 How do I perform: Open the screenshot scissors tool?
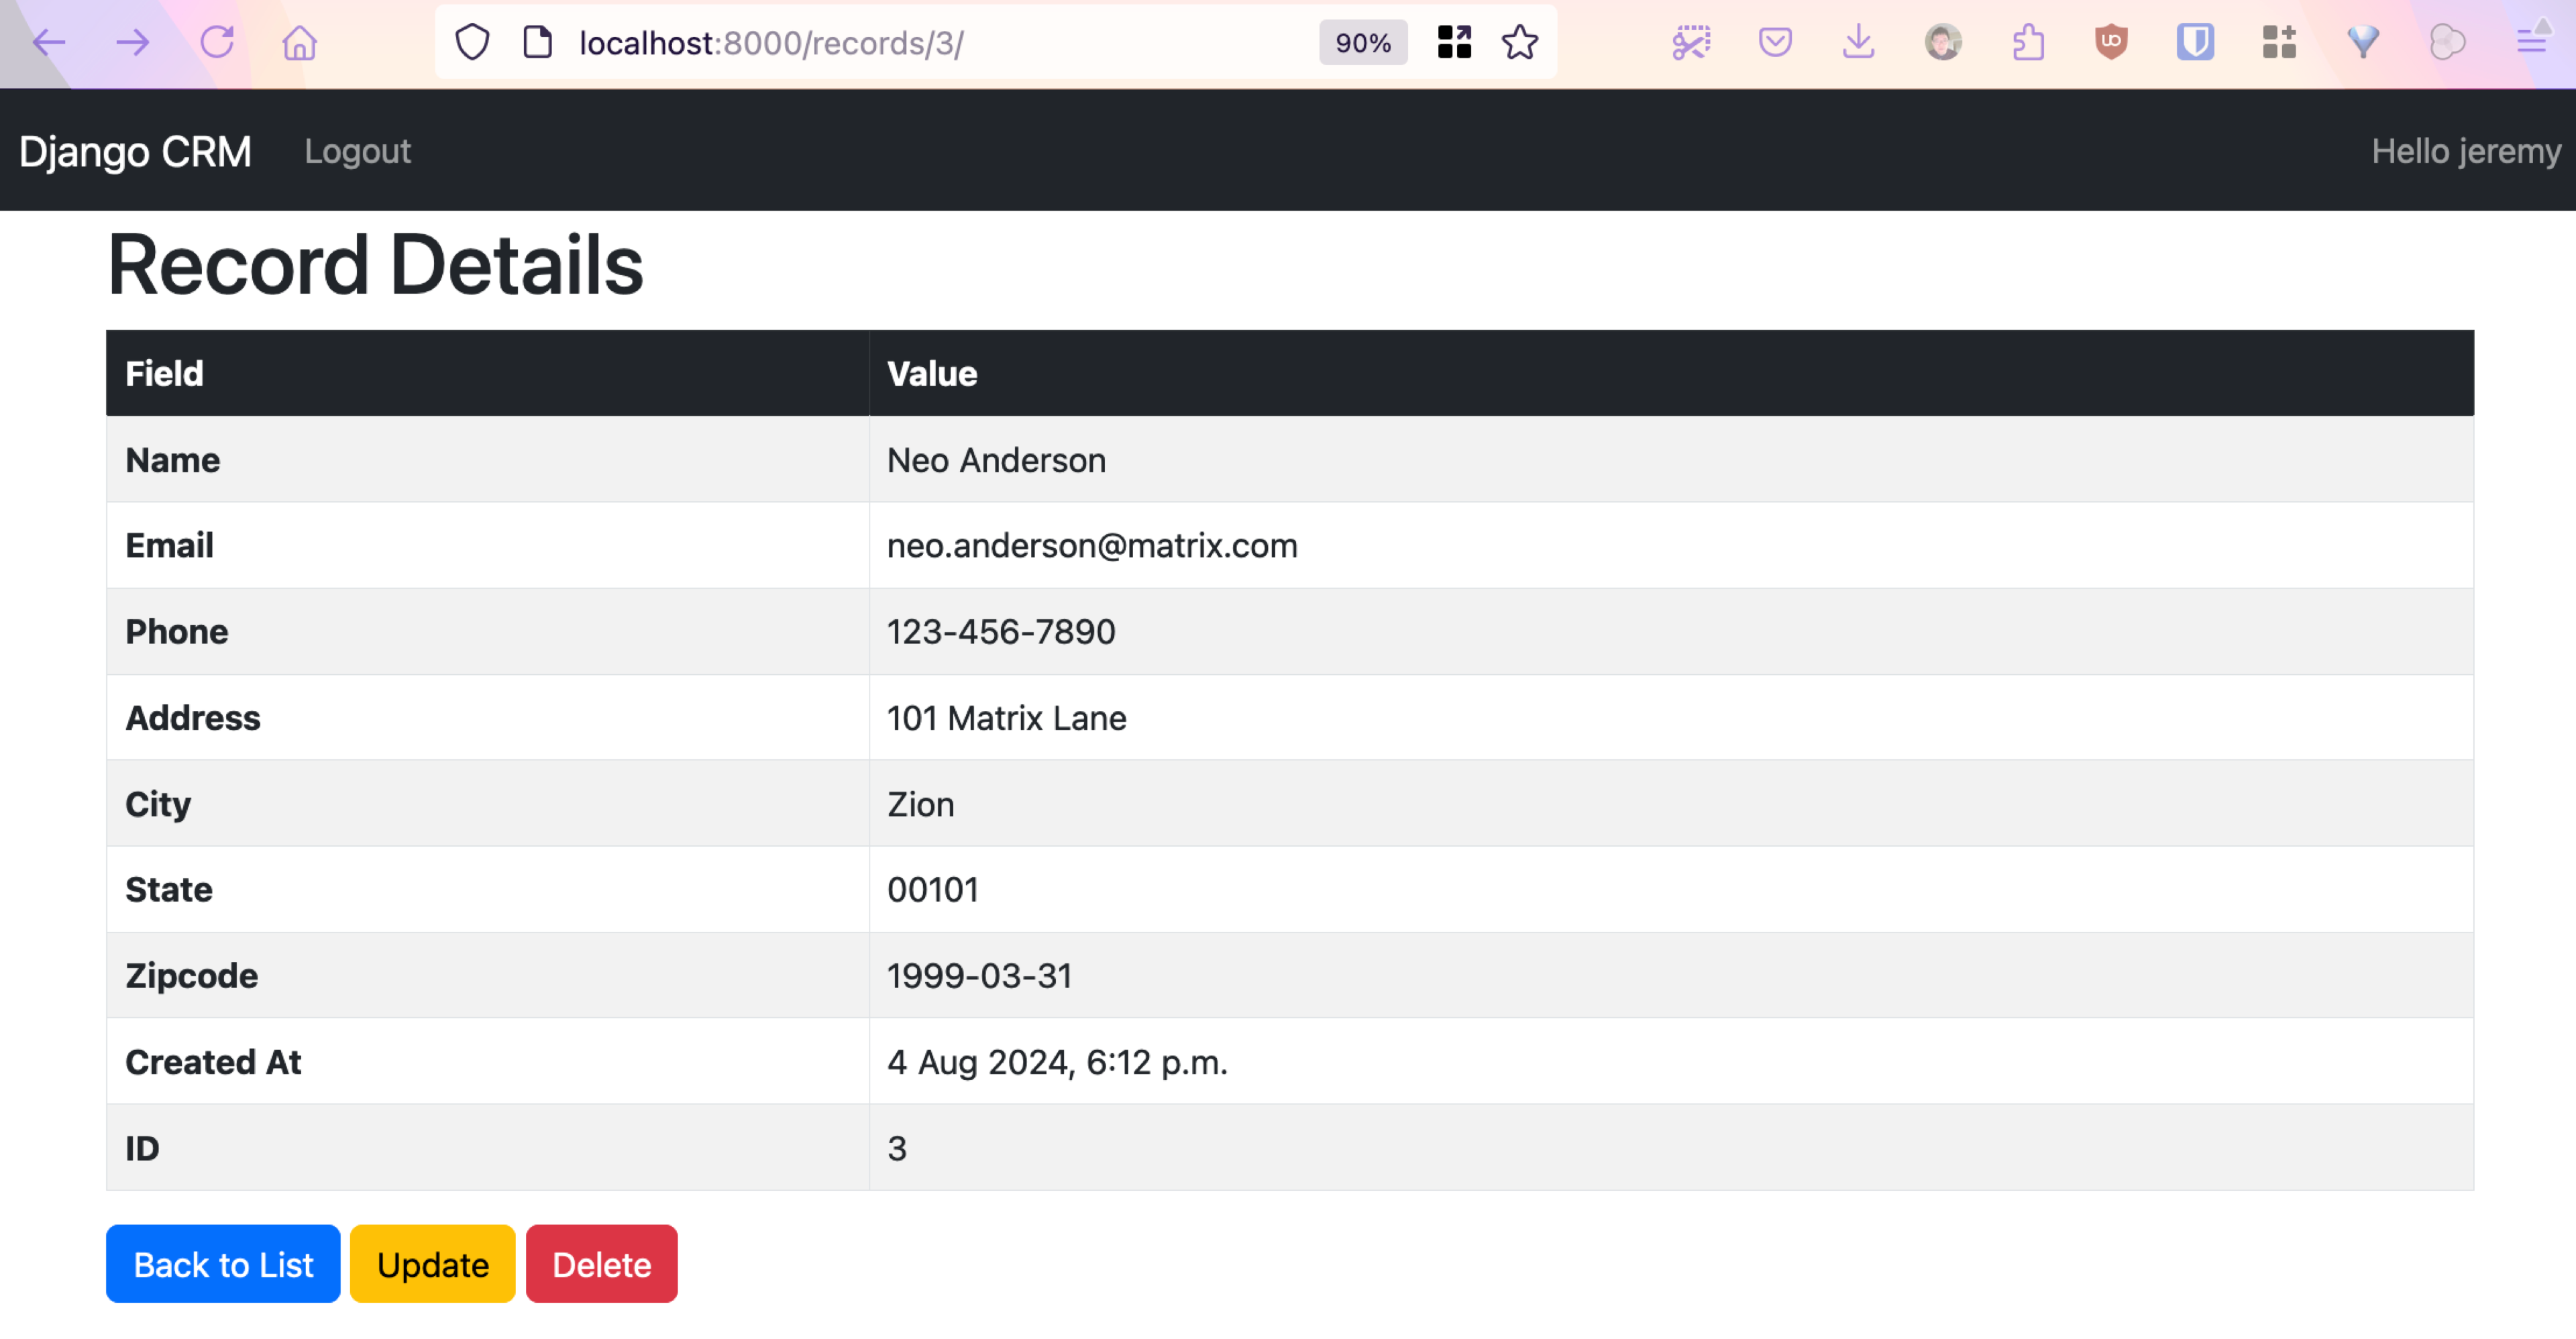coord(1691,42)
